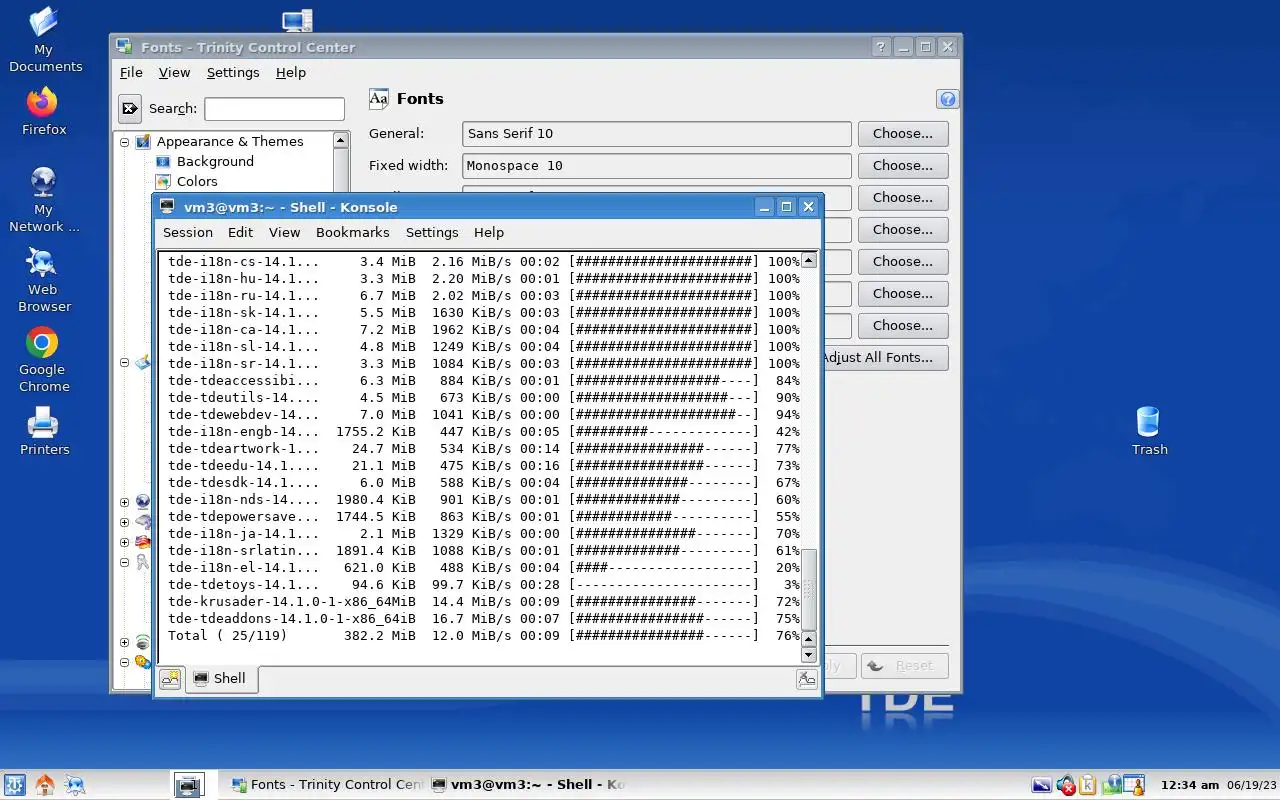Viewport: 1280px width, 800px height.
Task: Click the Konsole scrollbar bottom down arrow
Action: pyautogui.click(x=809, y=655)
